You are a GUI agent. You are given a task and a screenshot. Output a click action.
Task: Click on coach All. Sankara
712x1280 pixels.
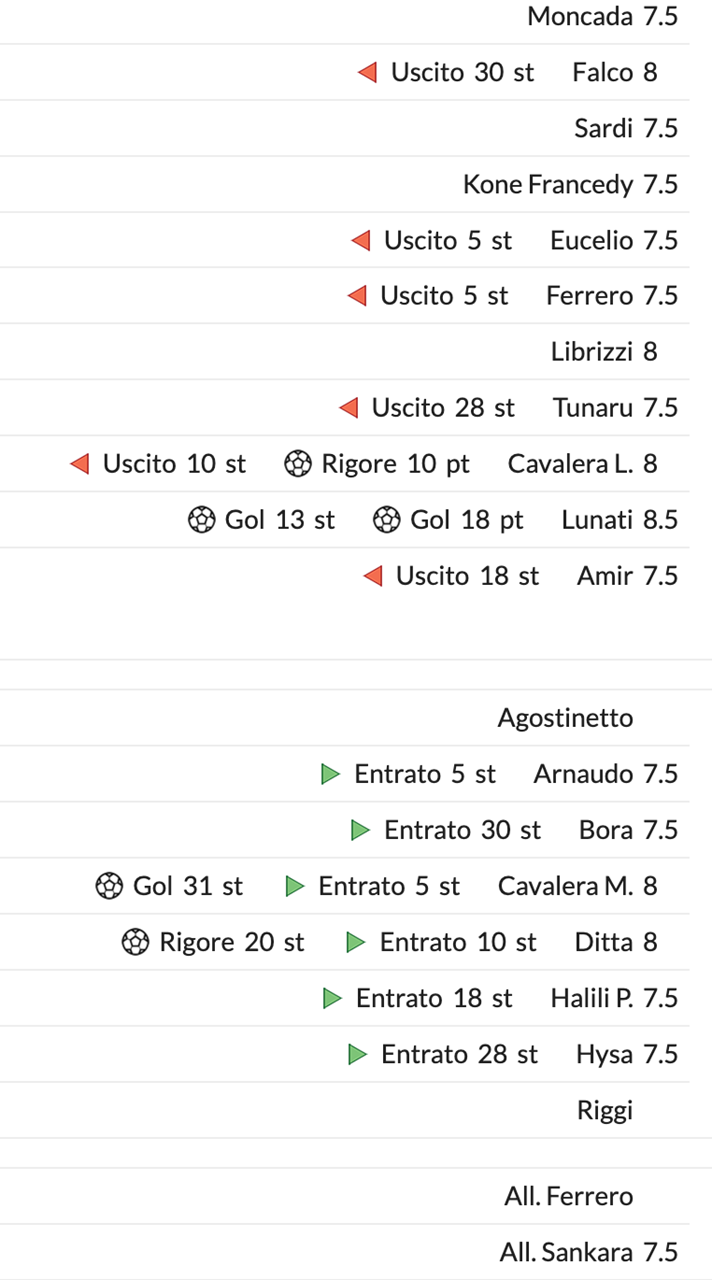pos(566,1252)
